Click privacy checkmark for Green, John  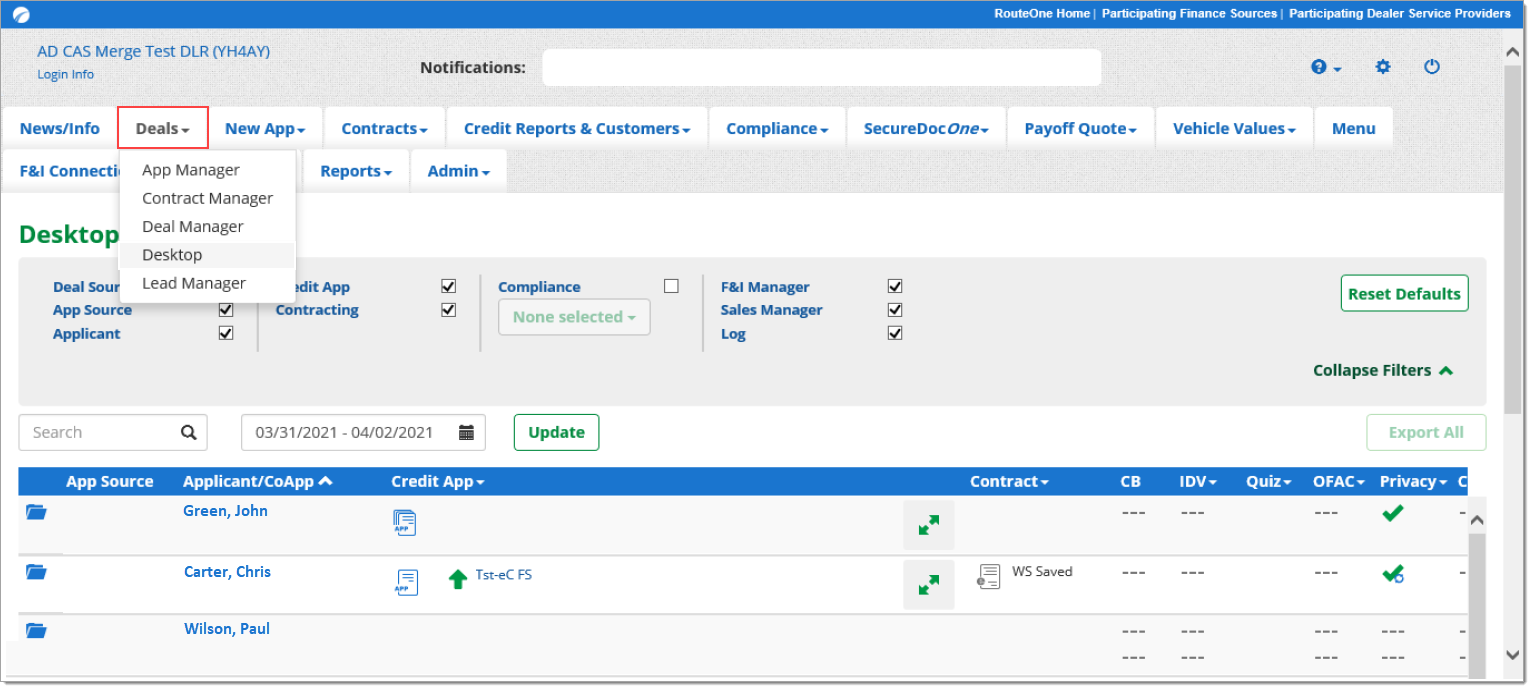coord(1392,513)
